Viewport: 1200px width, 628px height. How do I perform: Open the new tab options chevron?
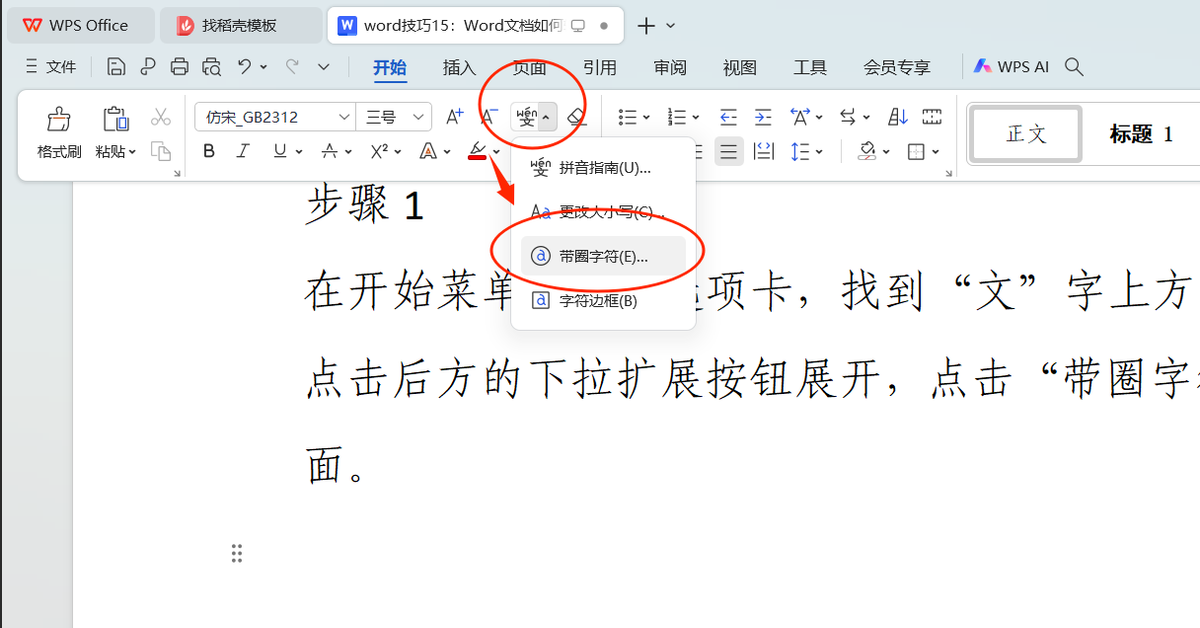click(670, 25)
